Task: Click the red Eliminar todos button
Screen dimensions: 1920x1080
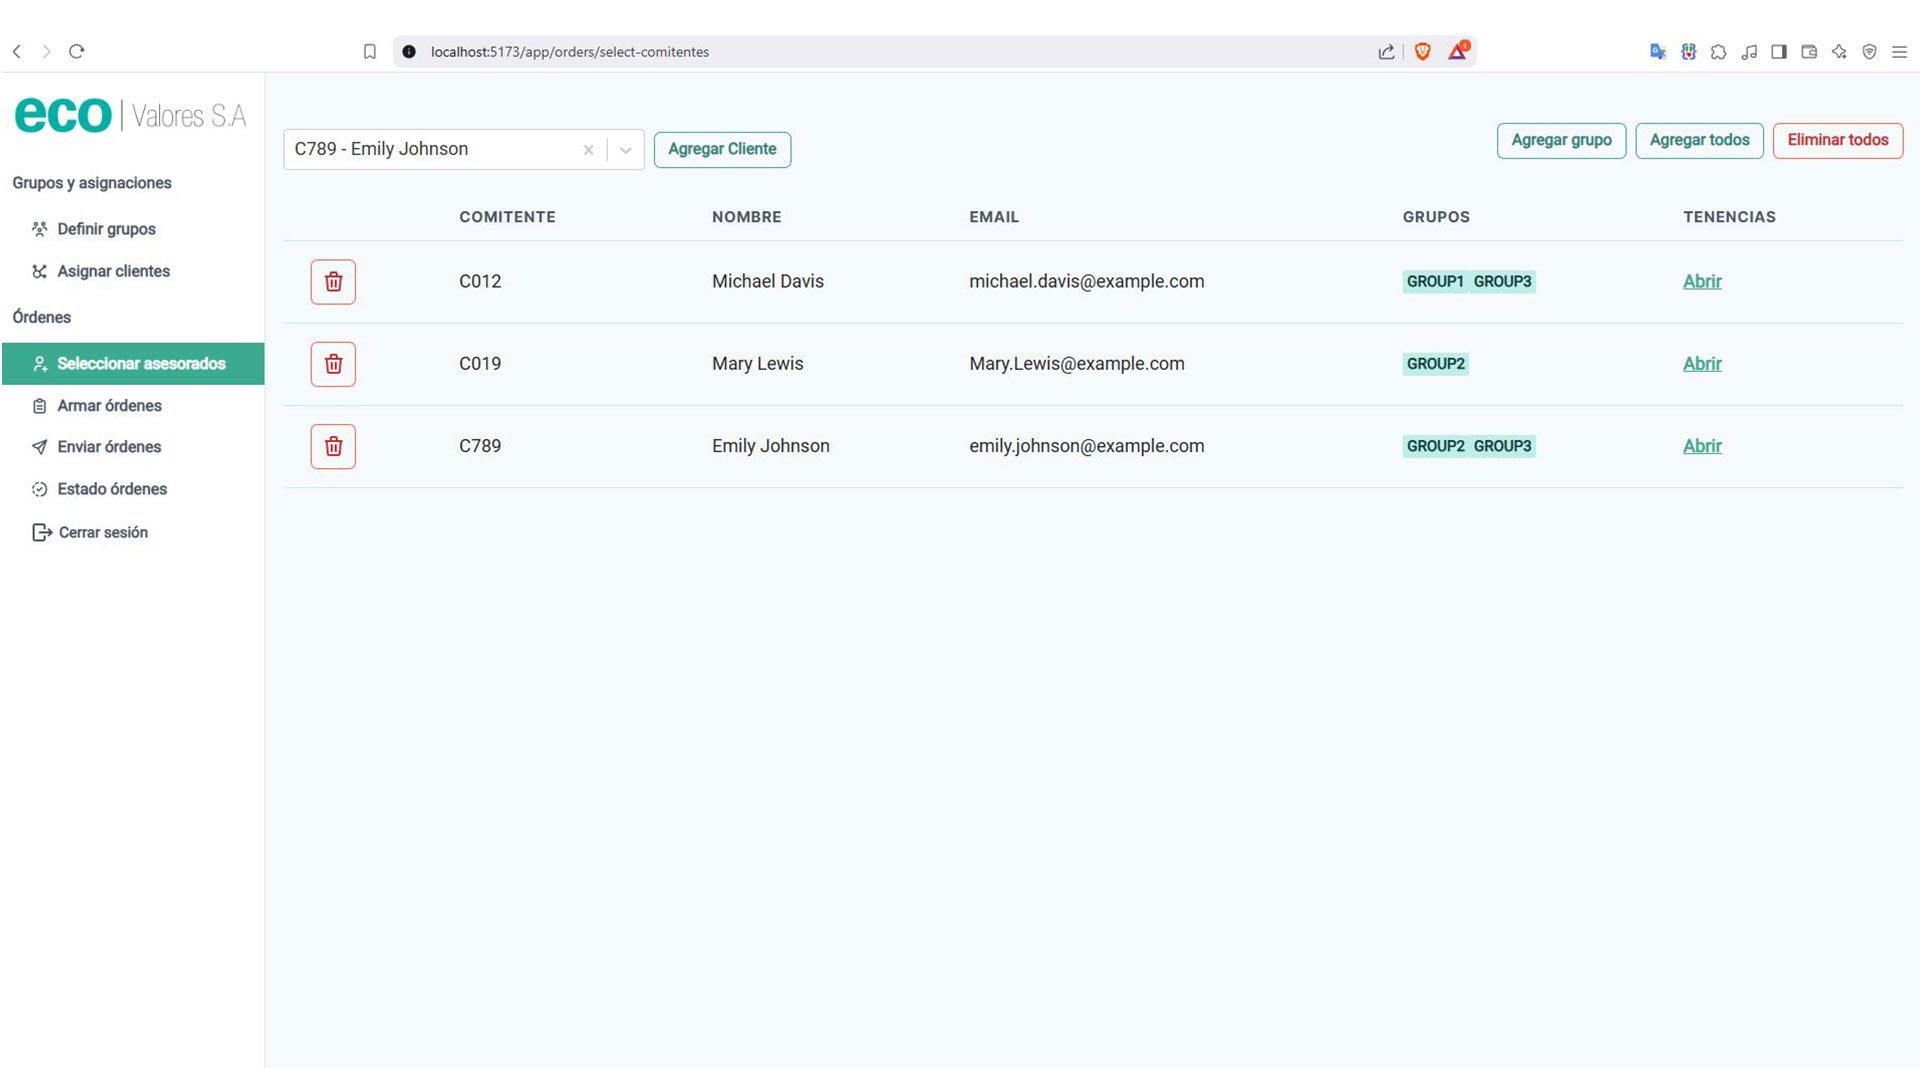Action: coord(1837,140)
